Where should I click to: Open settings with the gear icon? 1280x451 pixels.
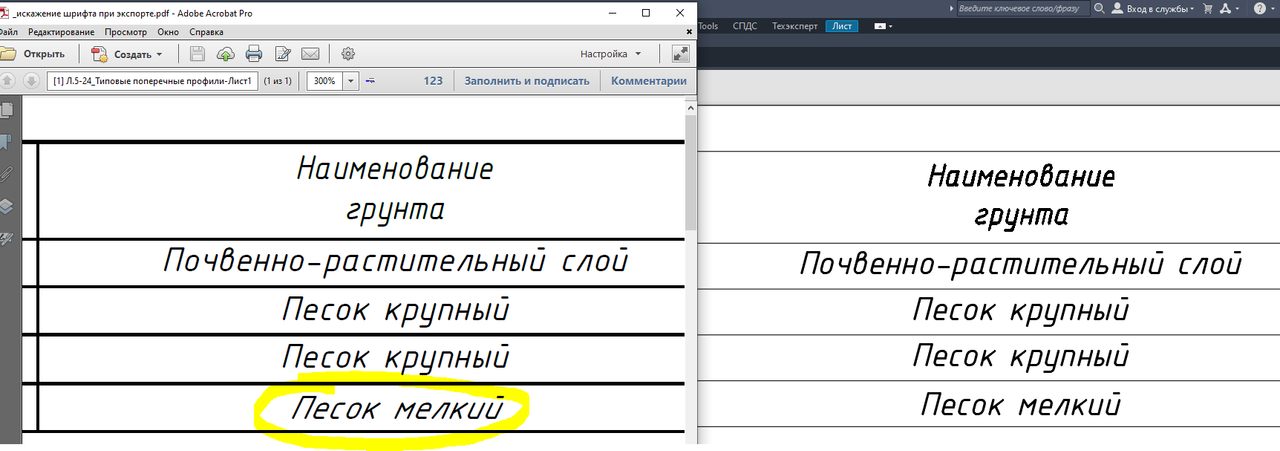(x=348, y=54)
